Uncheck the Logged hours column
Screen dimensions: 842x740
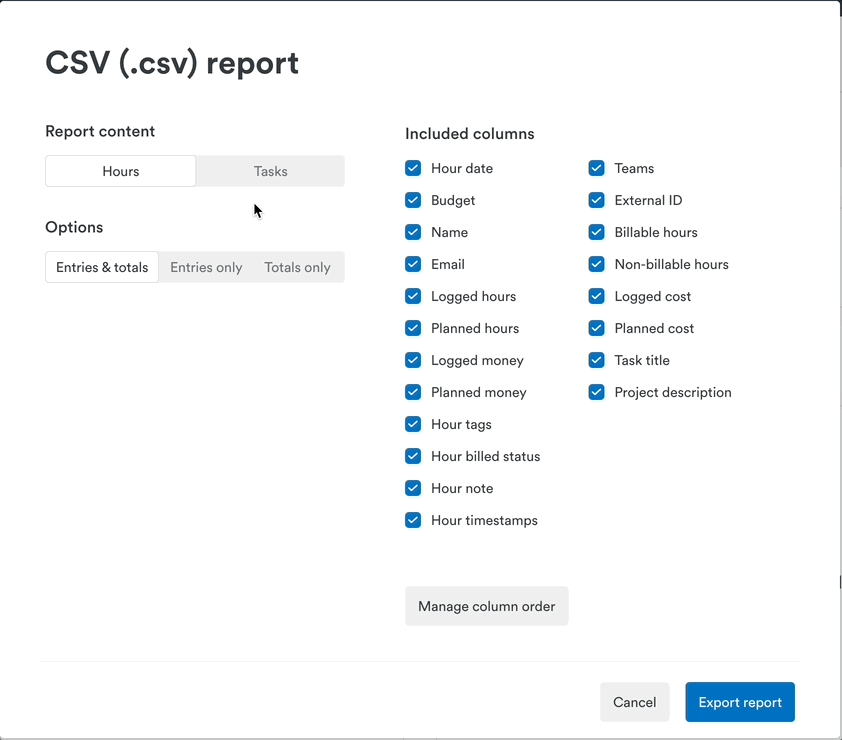click(413, 296)
